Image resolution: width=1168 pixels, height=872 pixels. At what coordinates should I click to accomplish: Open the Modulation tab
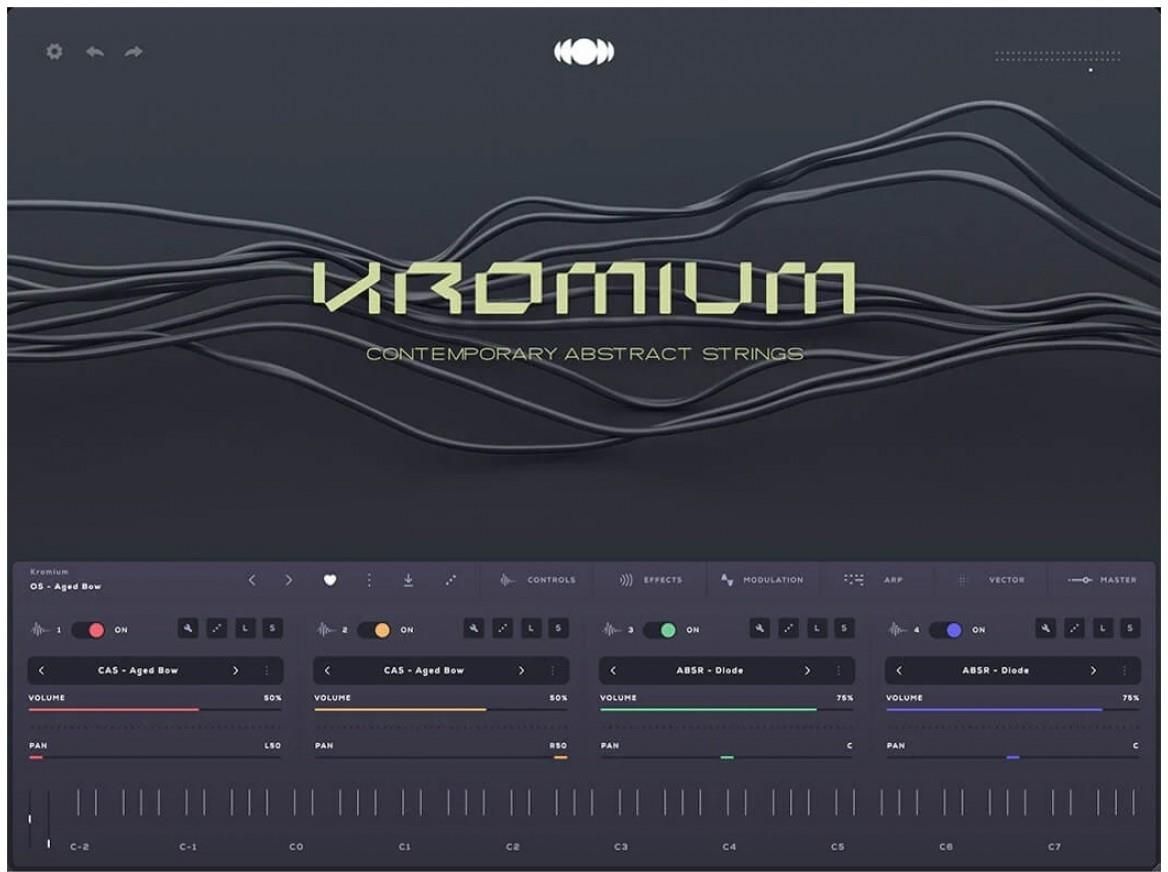point(762,580)
